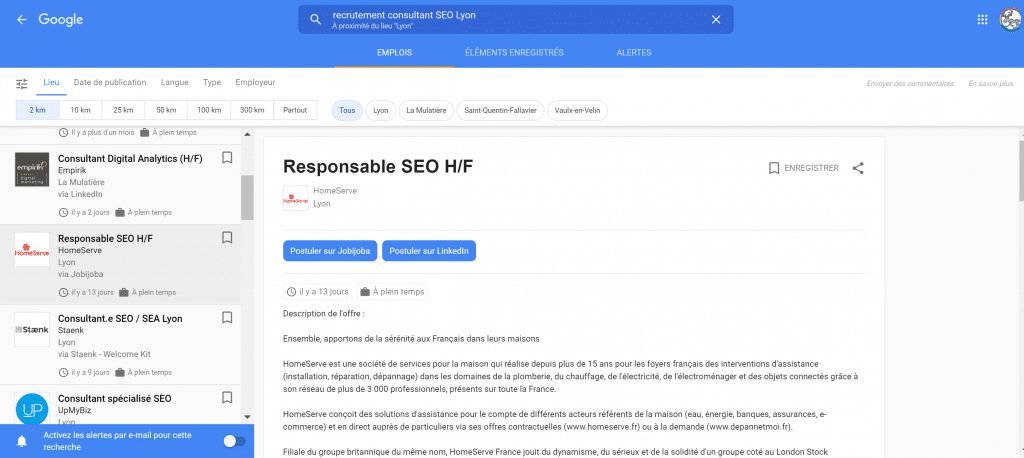
Task: Select the 100 km distance option
Action: point(209,110)
